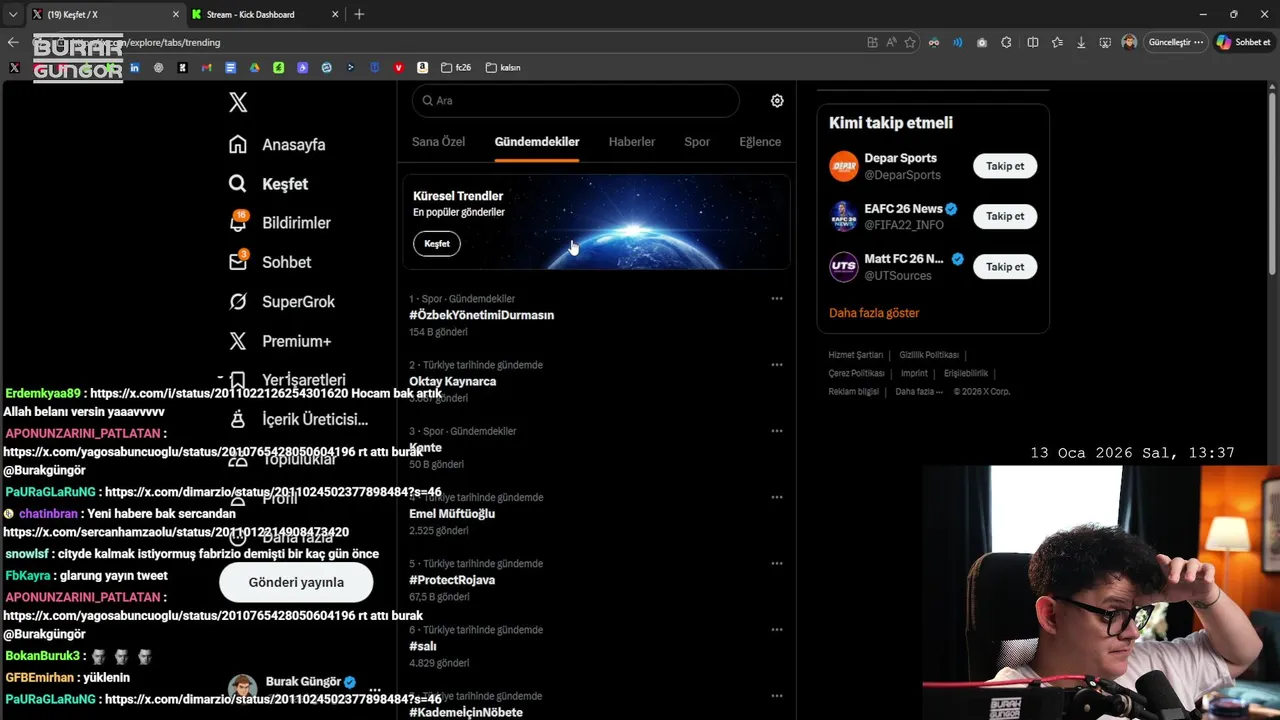Open the Emel Müftüoğlu trend

(x=452, y=514)
